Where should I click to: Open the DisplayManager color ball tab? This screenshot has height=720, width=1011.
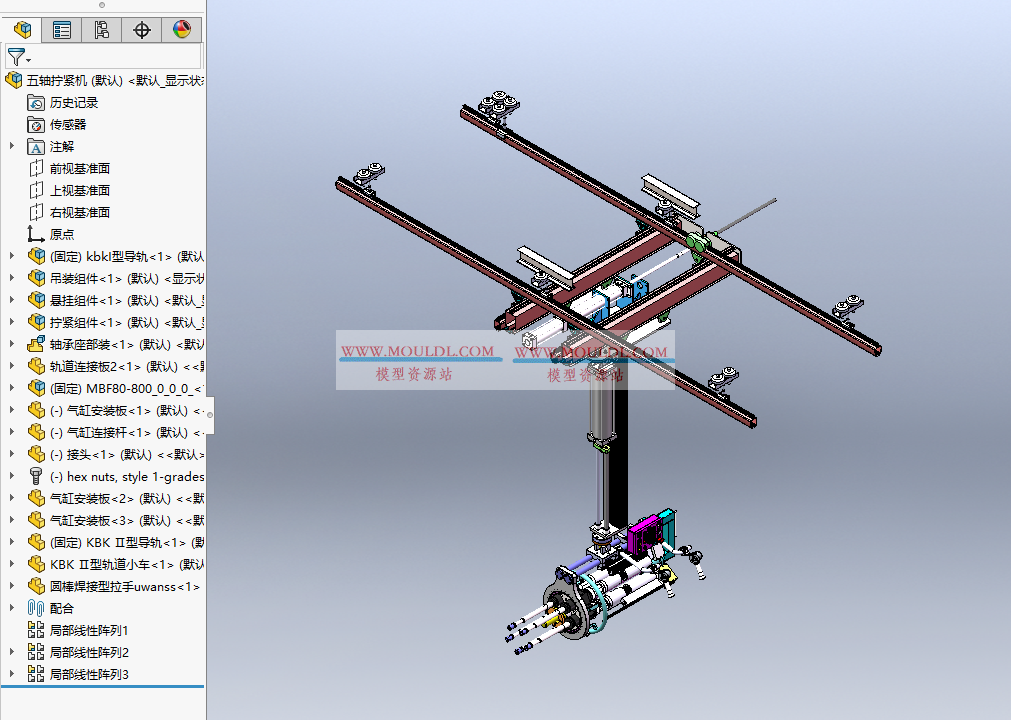tap(181, 30)
